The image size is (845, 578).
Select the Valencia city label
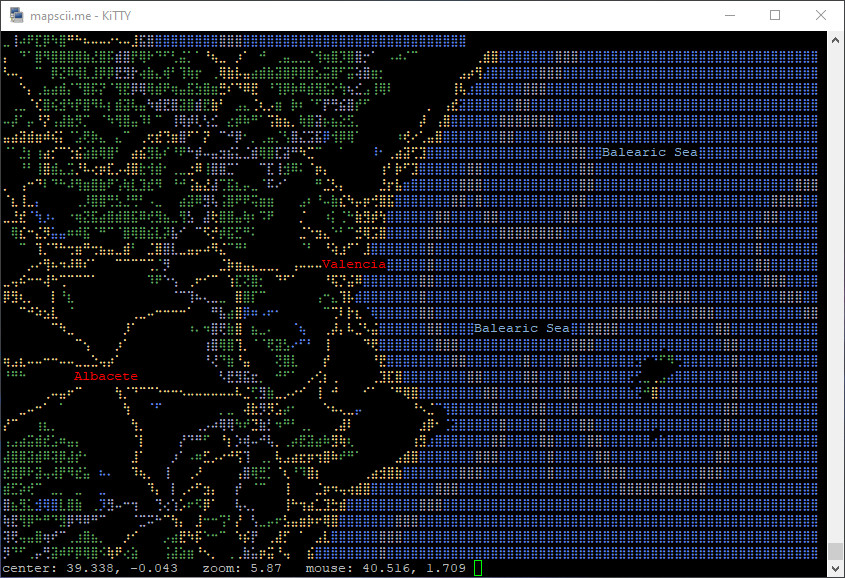353,263
